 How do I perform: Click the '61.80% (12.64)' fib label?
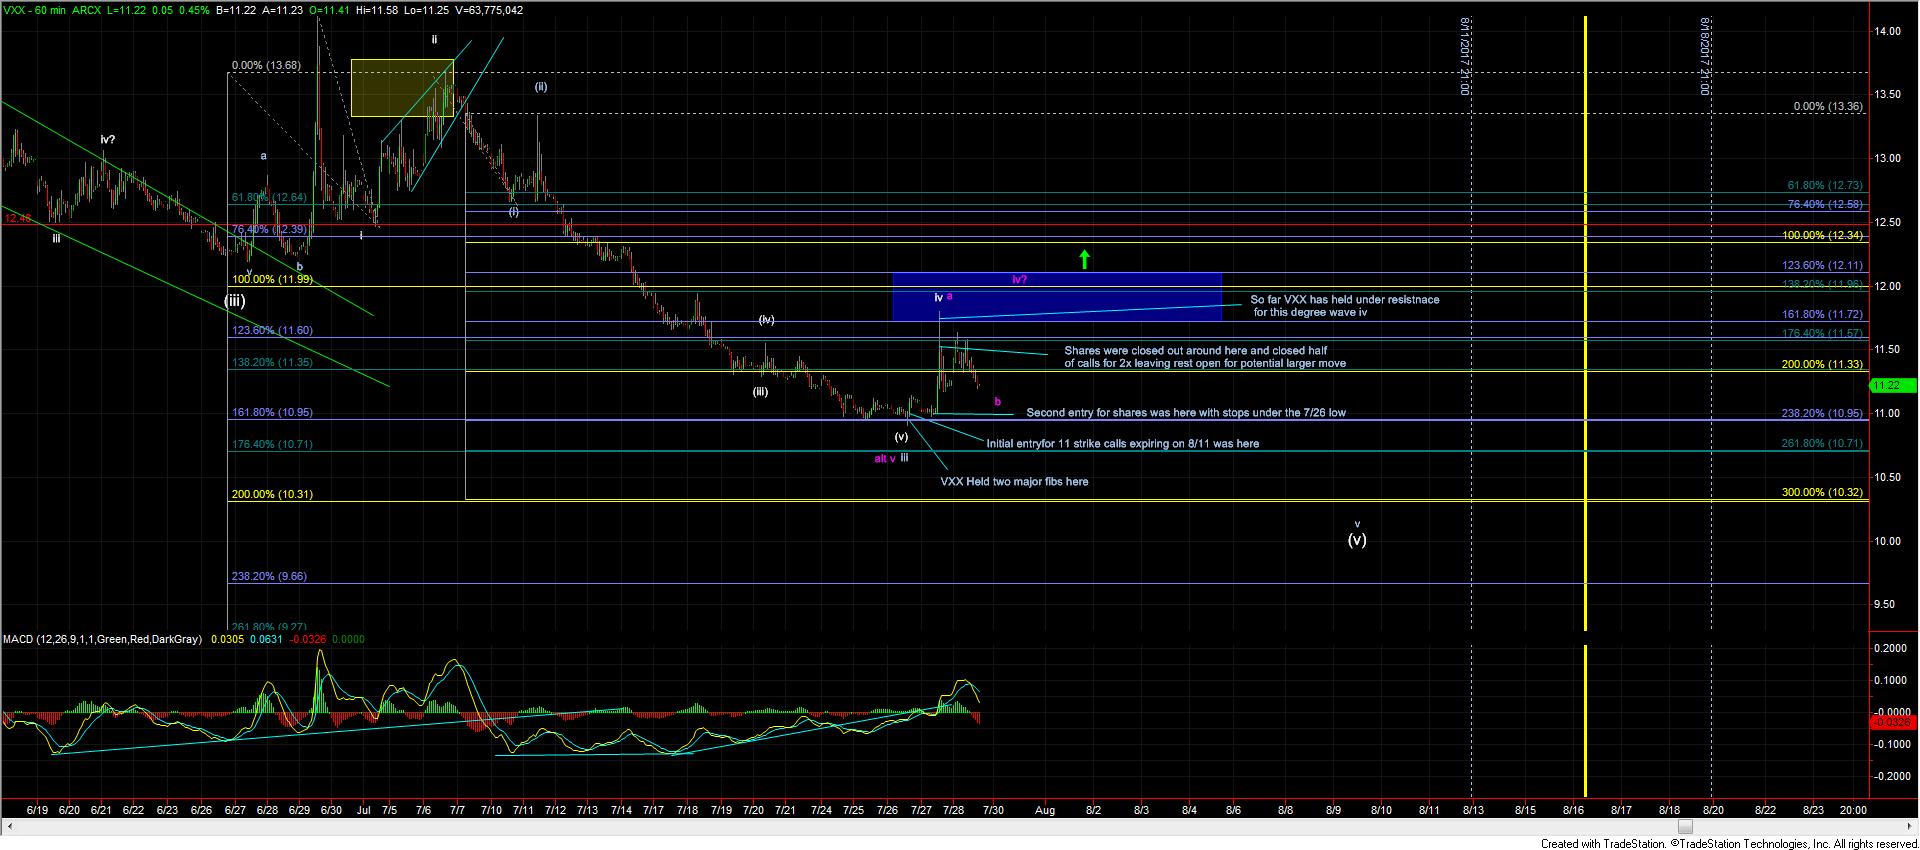point(269,198)
